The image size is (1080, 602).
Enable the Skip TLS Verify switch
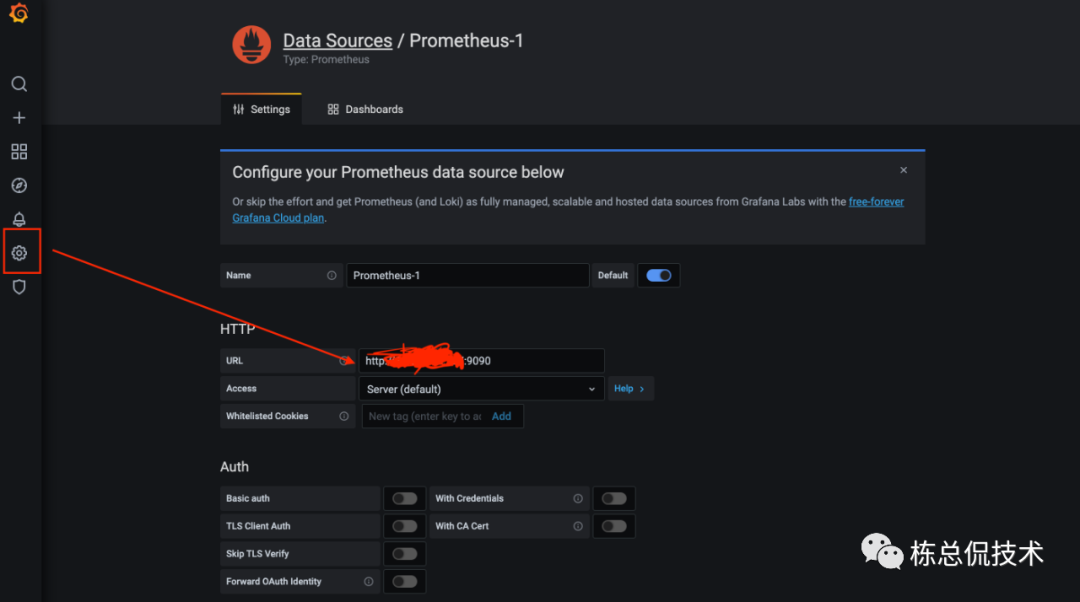(x=404, y=554)
